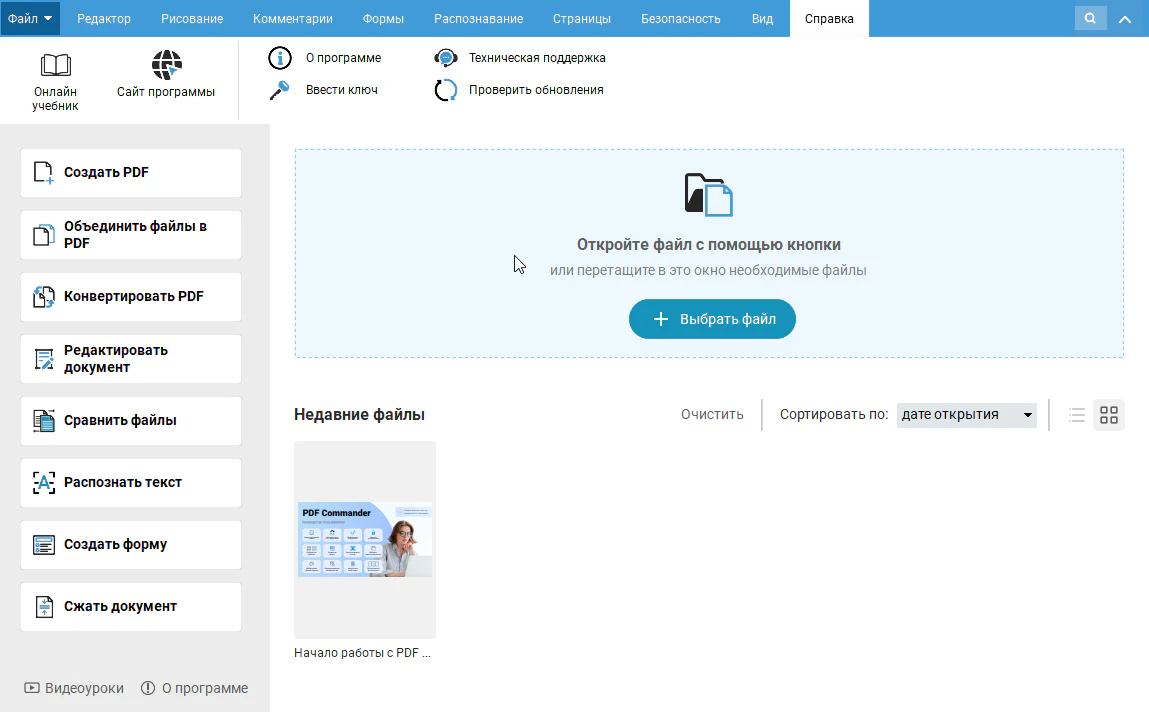The image size is (1149, 712).
Task: Collapse the ribbon with chevron arrow
Action: (1125, 18)
